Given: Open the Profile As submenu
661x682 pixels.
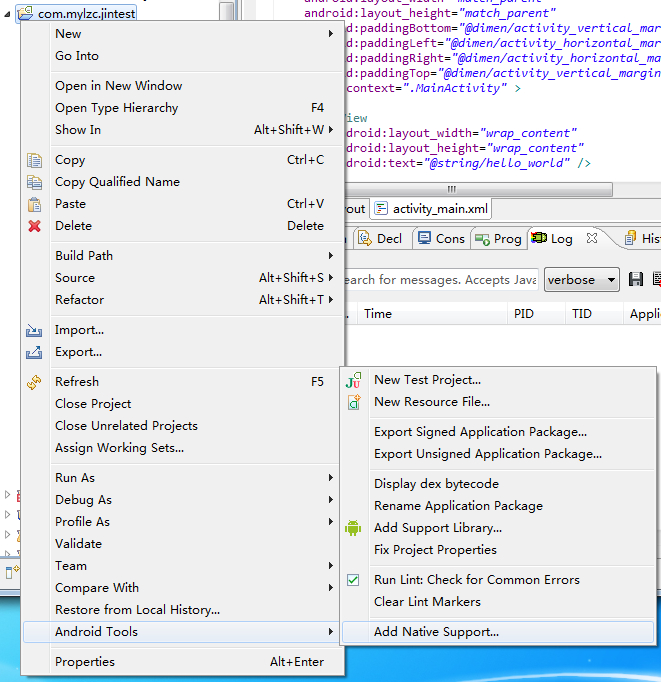Looking at the screenshot, I should (x=183, y=522).
